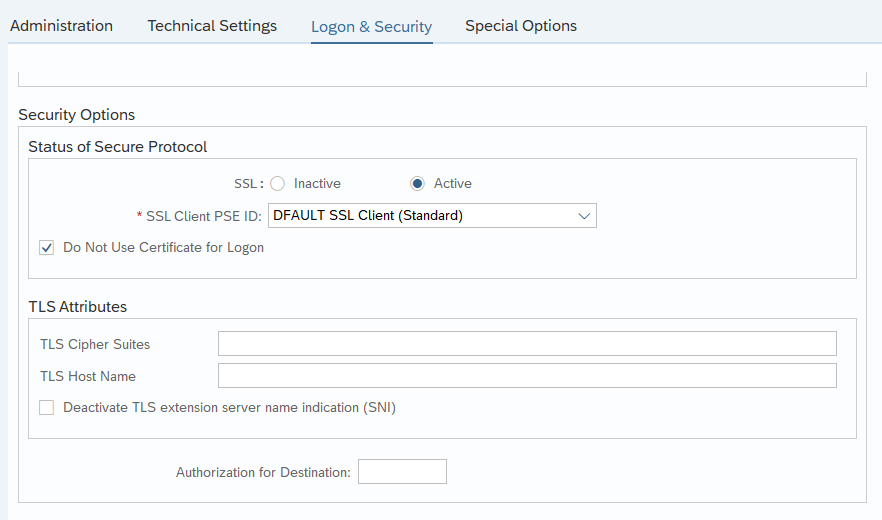The height and width of the screenshot is (520, 882).
Task: Click the Authorization for Destination input box
Action: (x=402, y=472)
